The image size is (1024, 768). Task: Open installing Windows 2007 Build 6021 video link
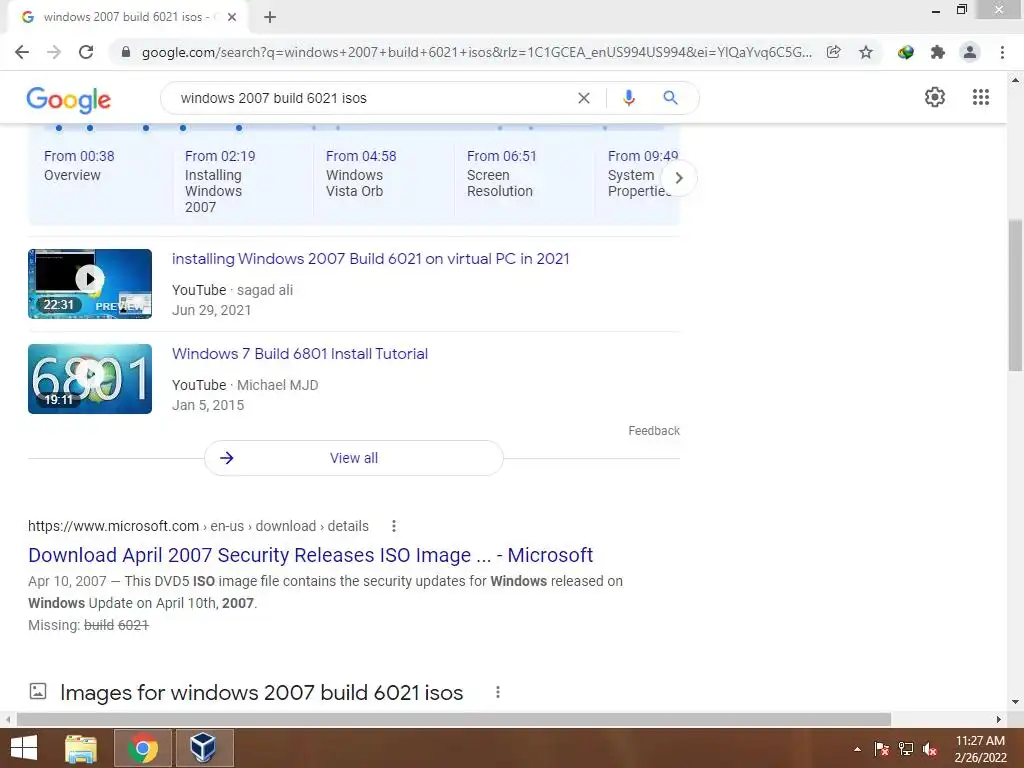[x=370, y=259]
